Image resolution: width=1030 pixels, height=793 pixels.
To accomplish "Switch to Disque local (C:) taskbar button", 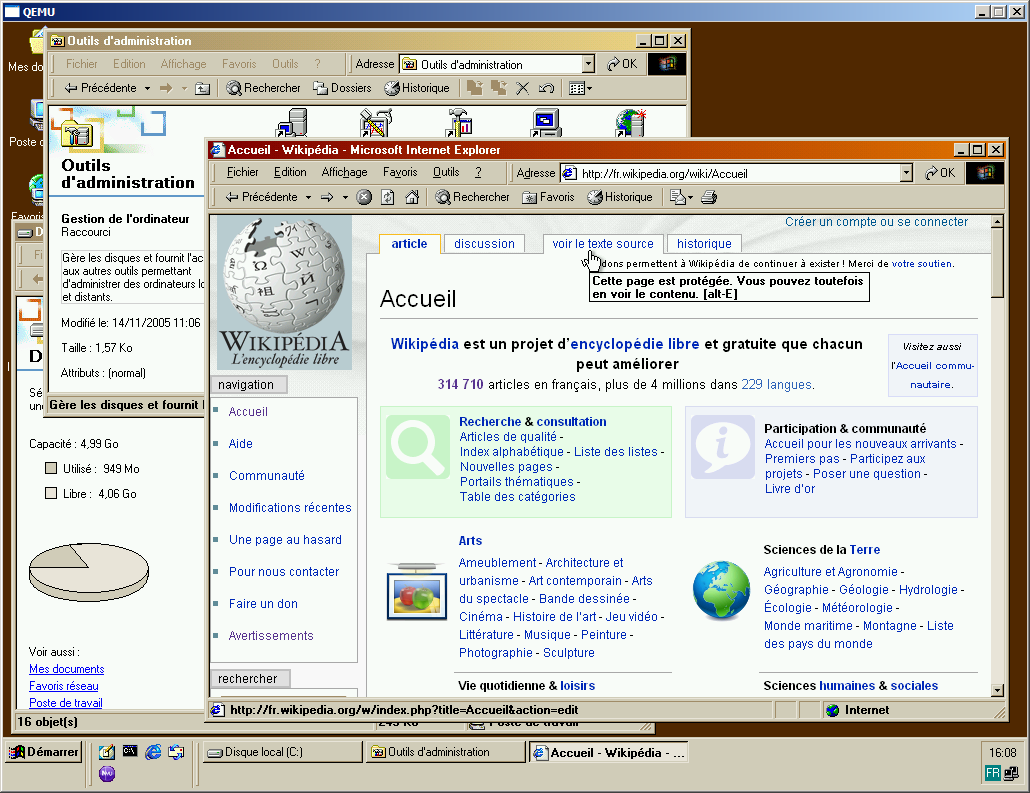I will pyautogui.click(x=282, y=752).
